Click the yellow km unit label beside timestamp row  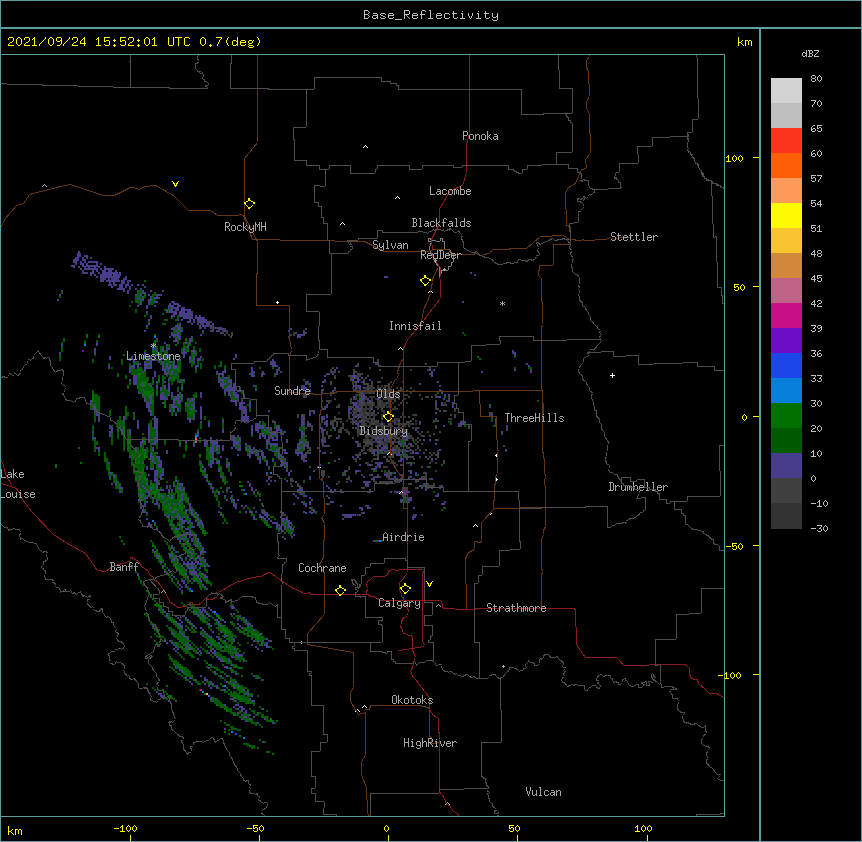pyautogui.click(x=745, y=42)
